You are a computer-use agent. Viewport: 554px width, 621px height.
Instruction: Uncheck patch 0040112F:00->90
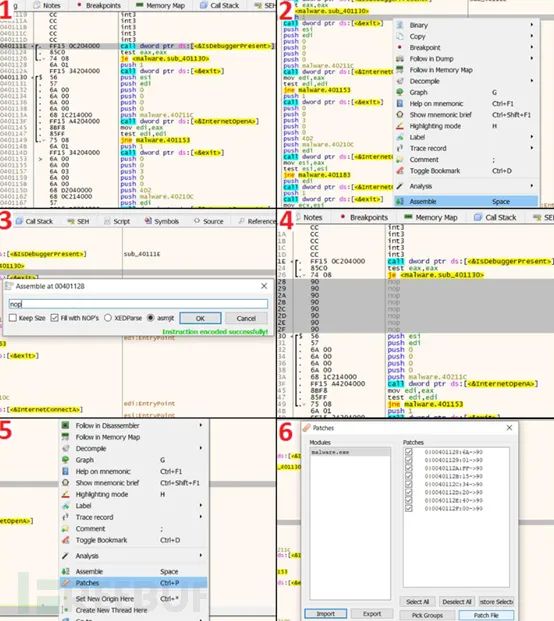click(409, 509)
